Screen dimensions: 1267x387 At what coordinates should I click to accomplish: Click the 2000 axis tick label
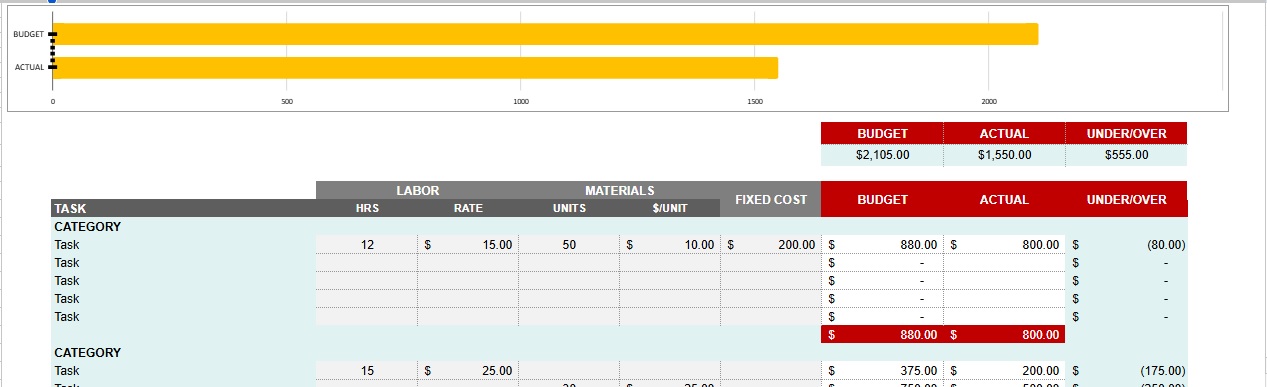[x=989, y=102]
